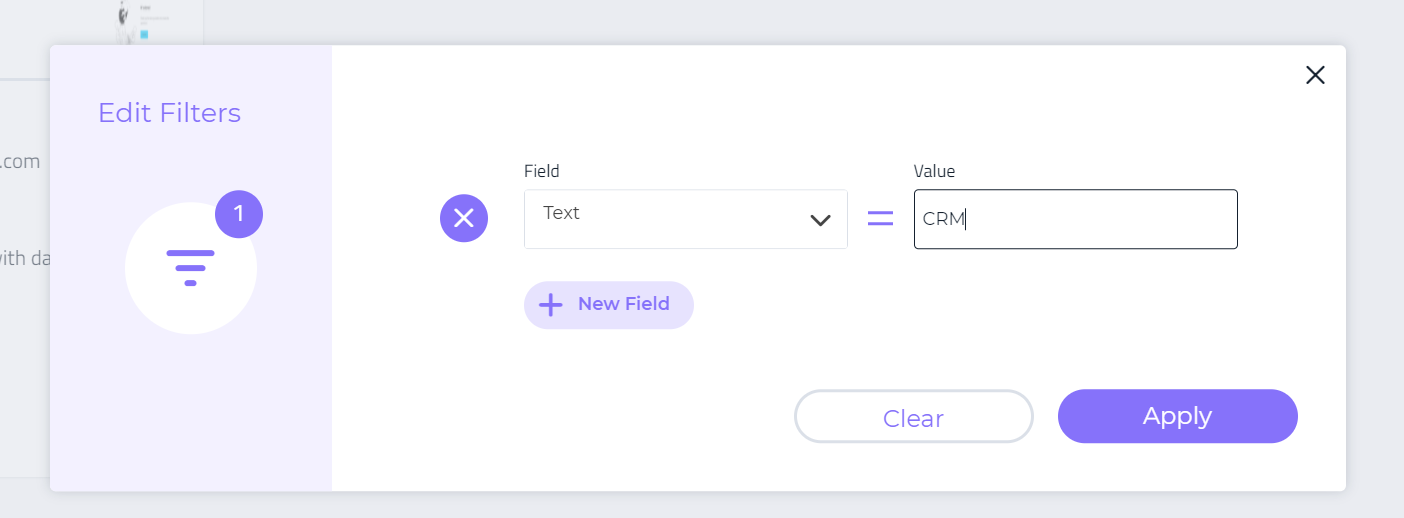Add a filter with New Field
1404x518 pixels.
608,305
